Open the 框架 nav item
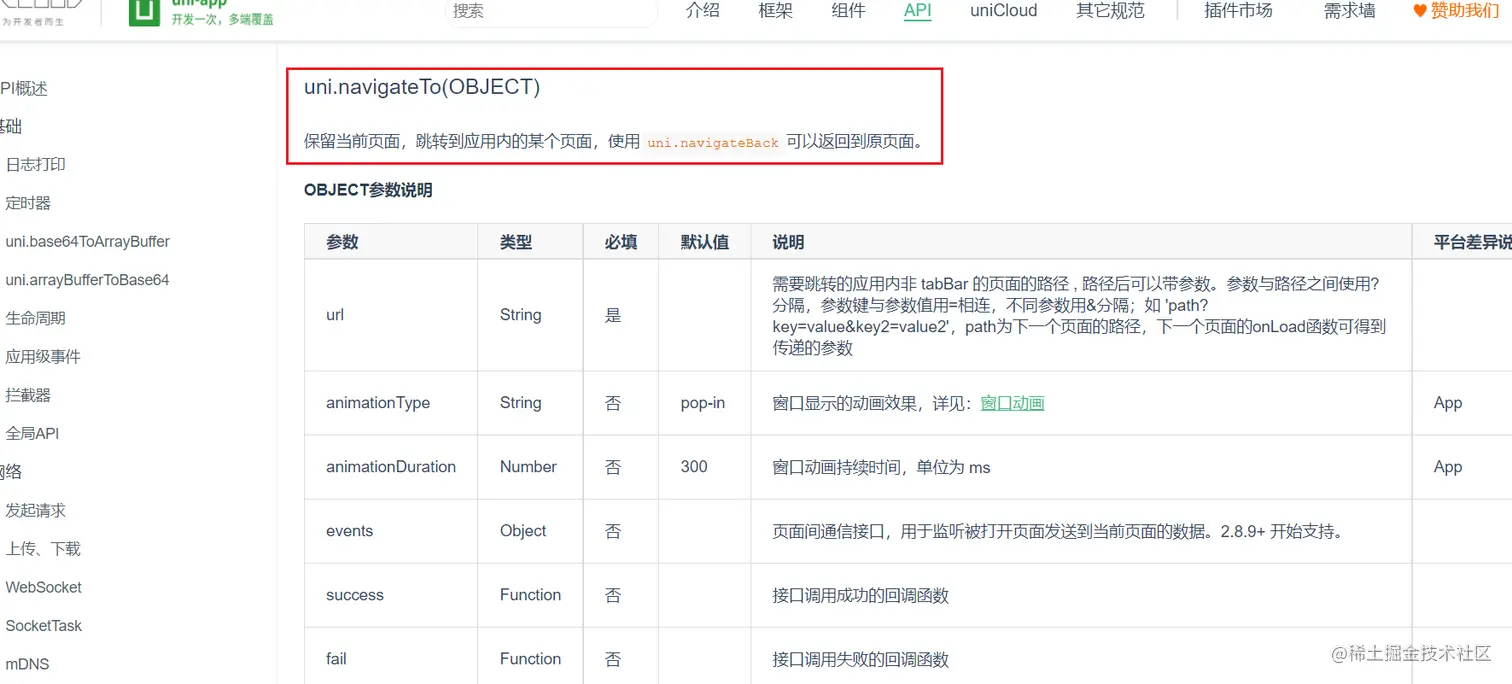The height and width of the screenshot is (684, 1512). coord(775,11)
